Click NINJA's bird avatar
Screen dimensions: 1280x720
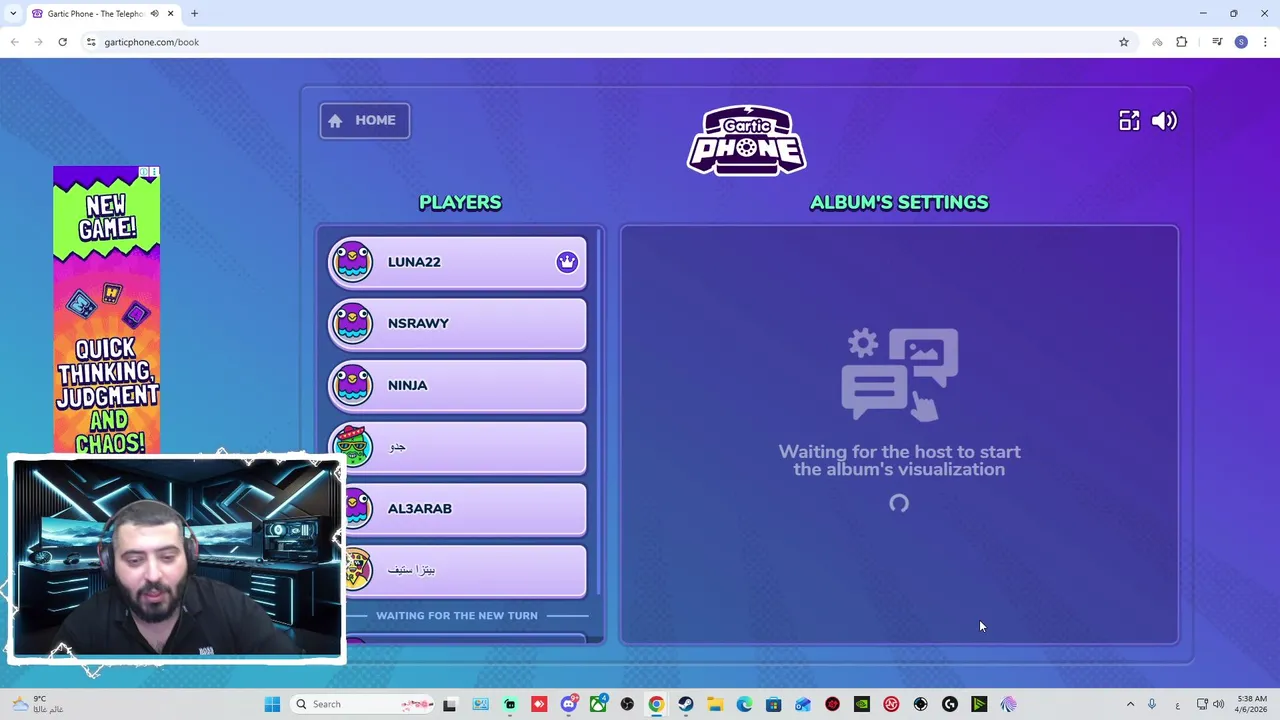point(352,385)
